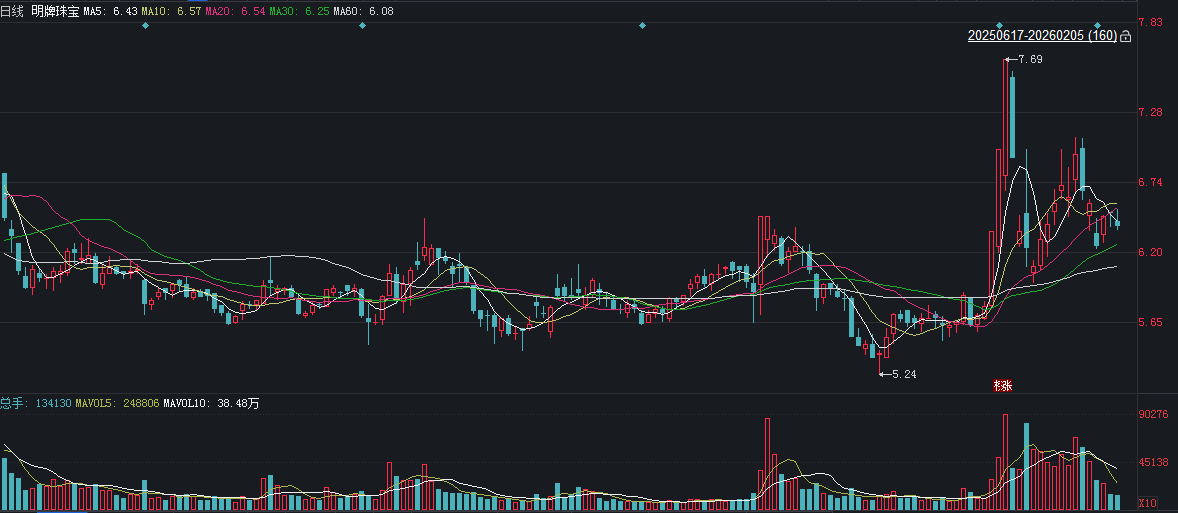Click the 7.69 high price annotation
The height and width of the screenshot is (513, 1178).
(x=1029, y=60)
